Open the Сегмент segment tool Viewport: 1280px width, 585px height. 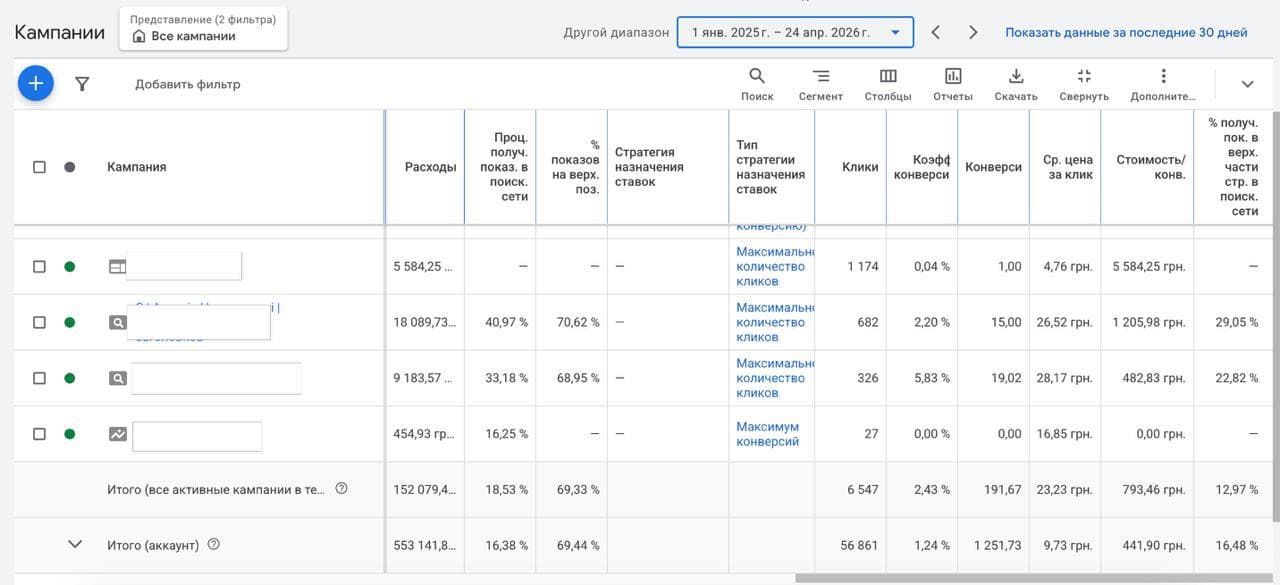(820, 84)
